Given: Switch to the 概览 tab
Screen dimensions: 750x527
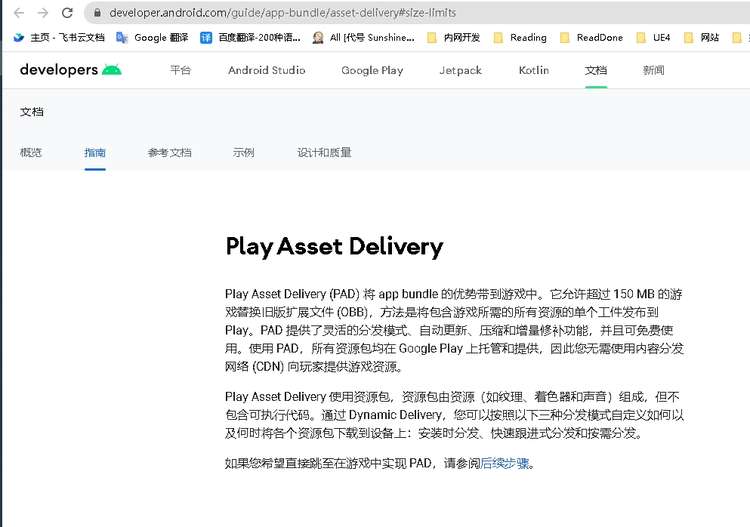Looking at the screenshot, I should pyautogui.click(x=31, y=153).
